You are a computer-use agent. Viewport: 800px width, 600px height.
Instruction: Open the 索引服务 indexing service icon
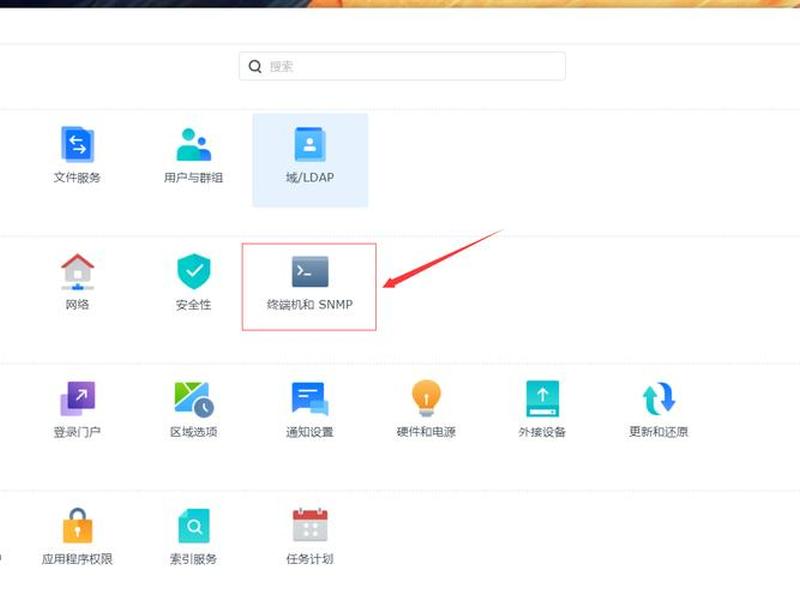click(x=193, y=526)
